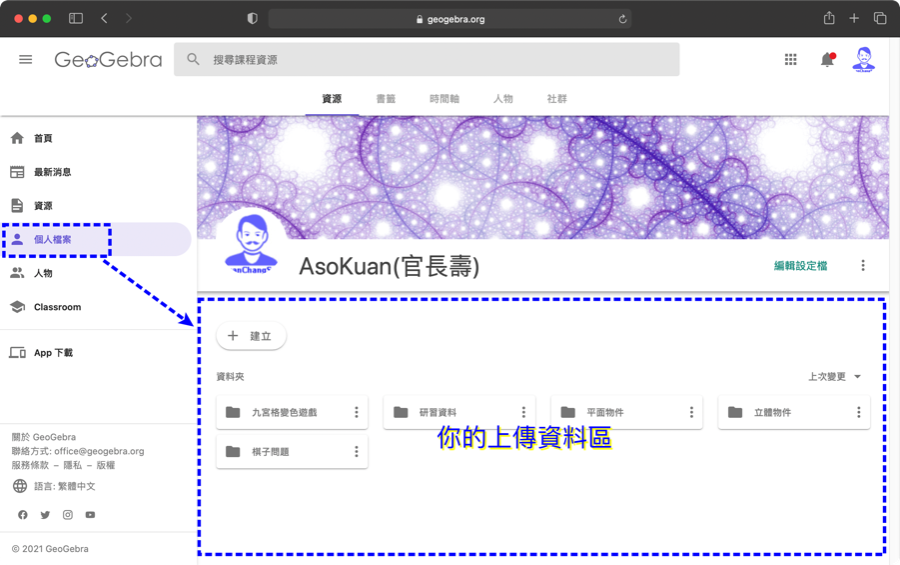Open 人物 in the sidebar
The image size is (900, 565).
click(96, 273)
